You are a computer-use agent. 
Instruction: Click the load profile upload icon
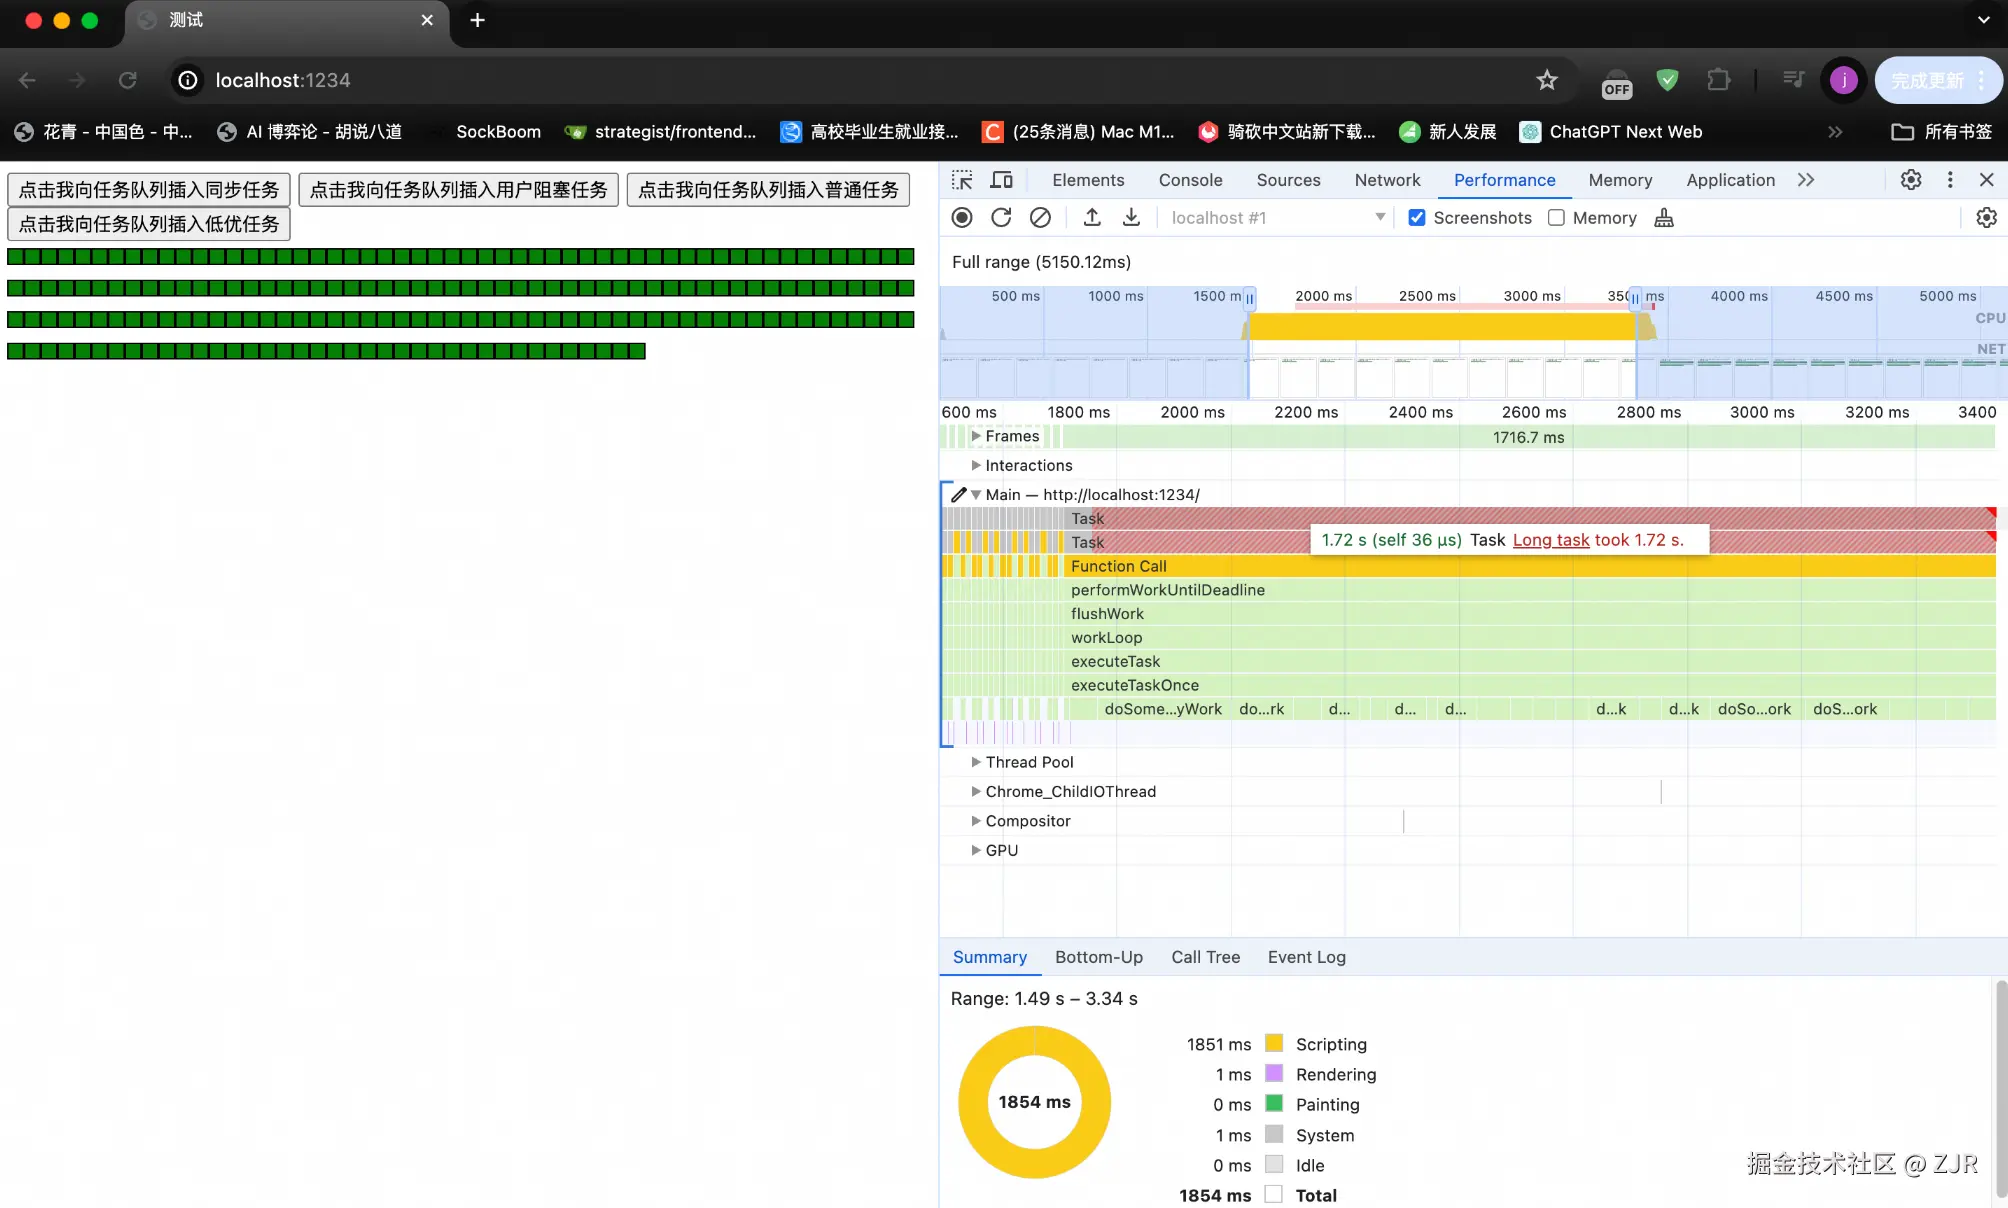coord(1092,218)
